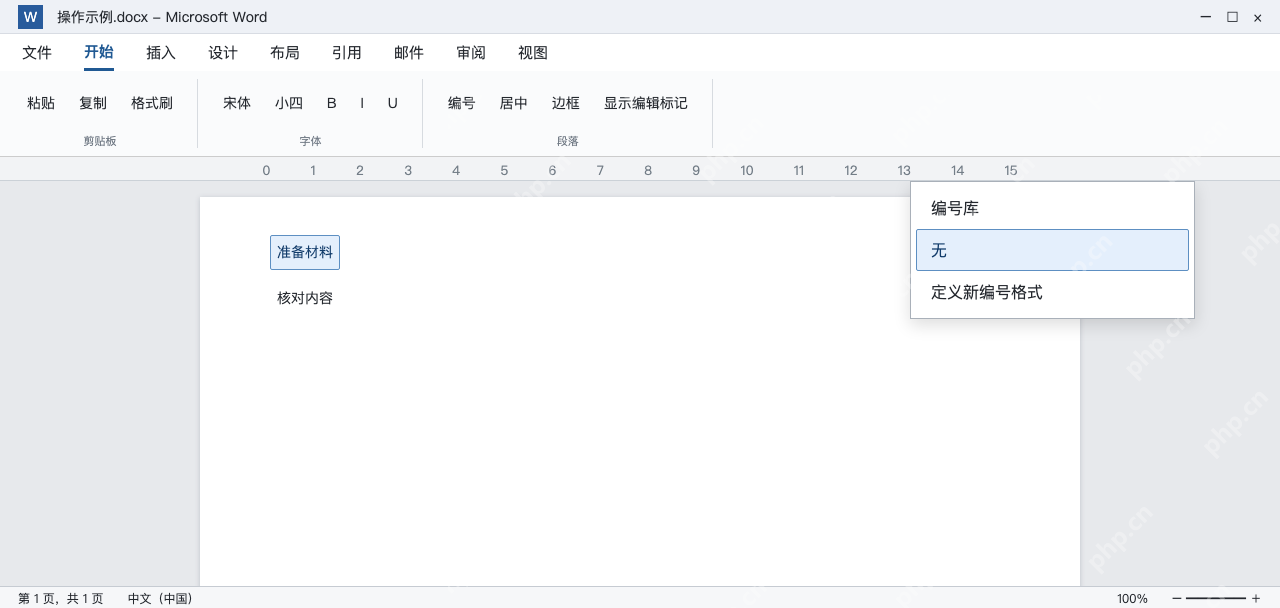Choose 无 in the numbering library

[1052, 250]
